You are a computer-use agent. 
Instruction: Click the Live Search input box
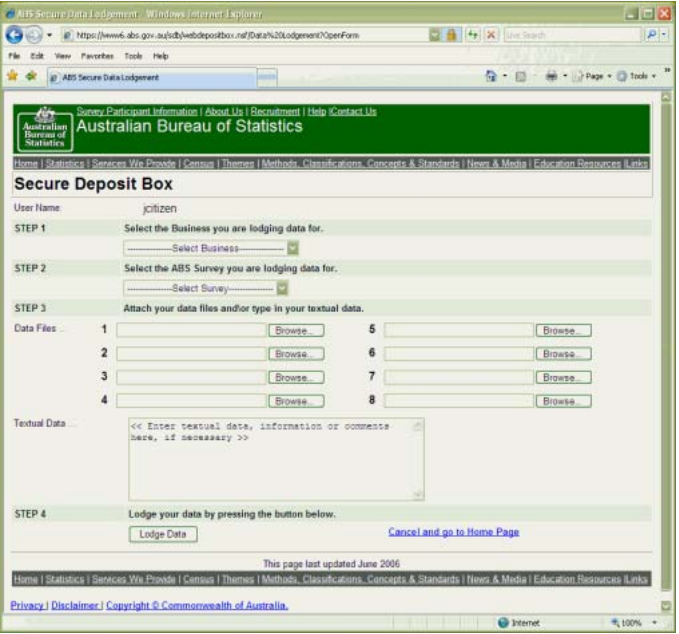572,35
